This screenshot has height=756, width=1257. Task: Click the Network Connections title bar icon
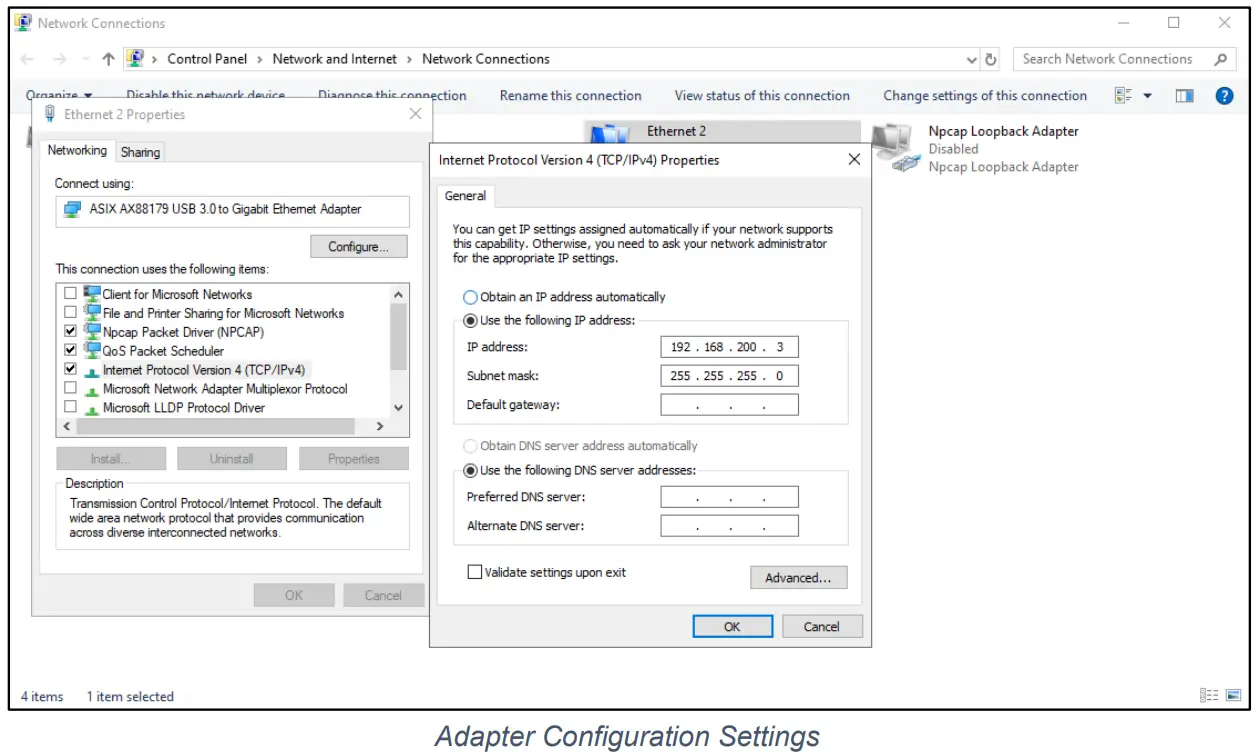click(x=23, y=22)
